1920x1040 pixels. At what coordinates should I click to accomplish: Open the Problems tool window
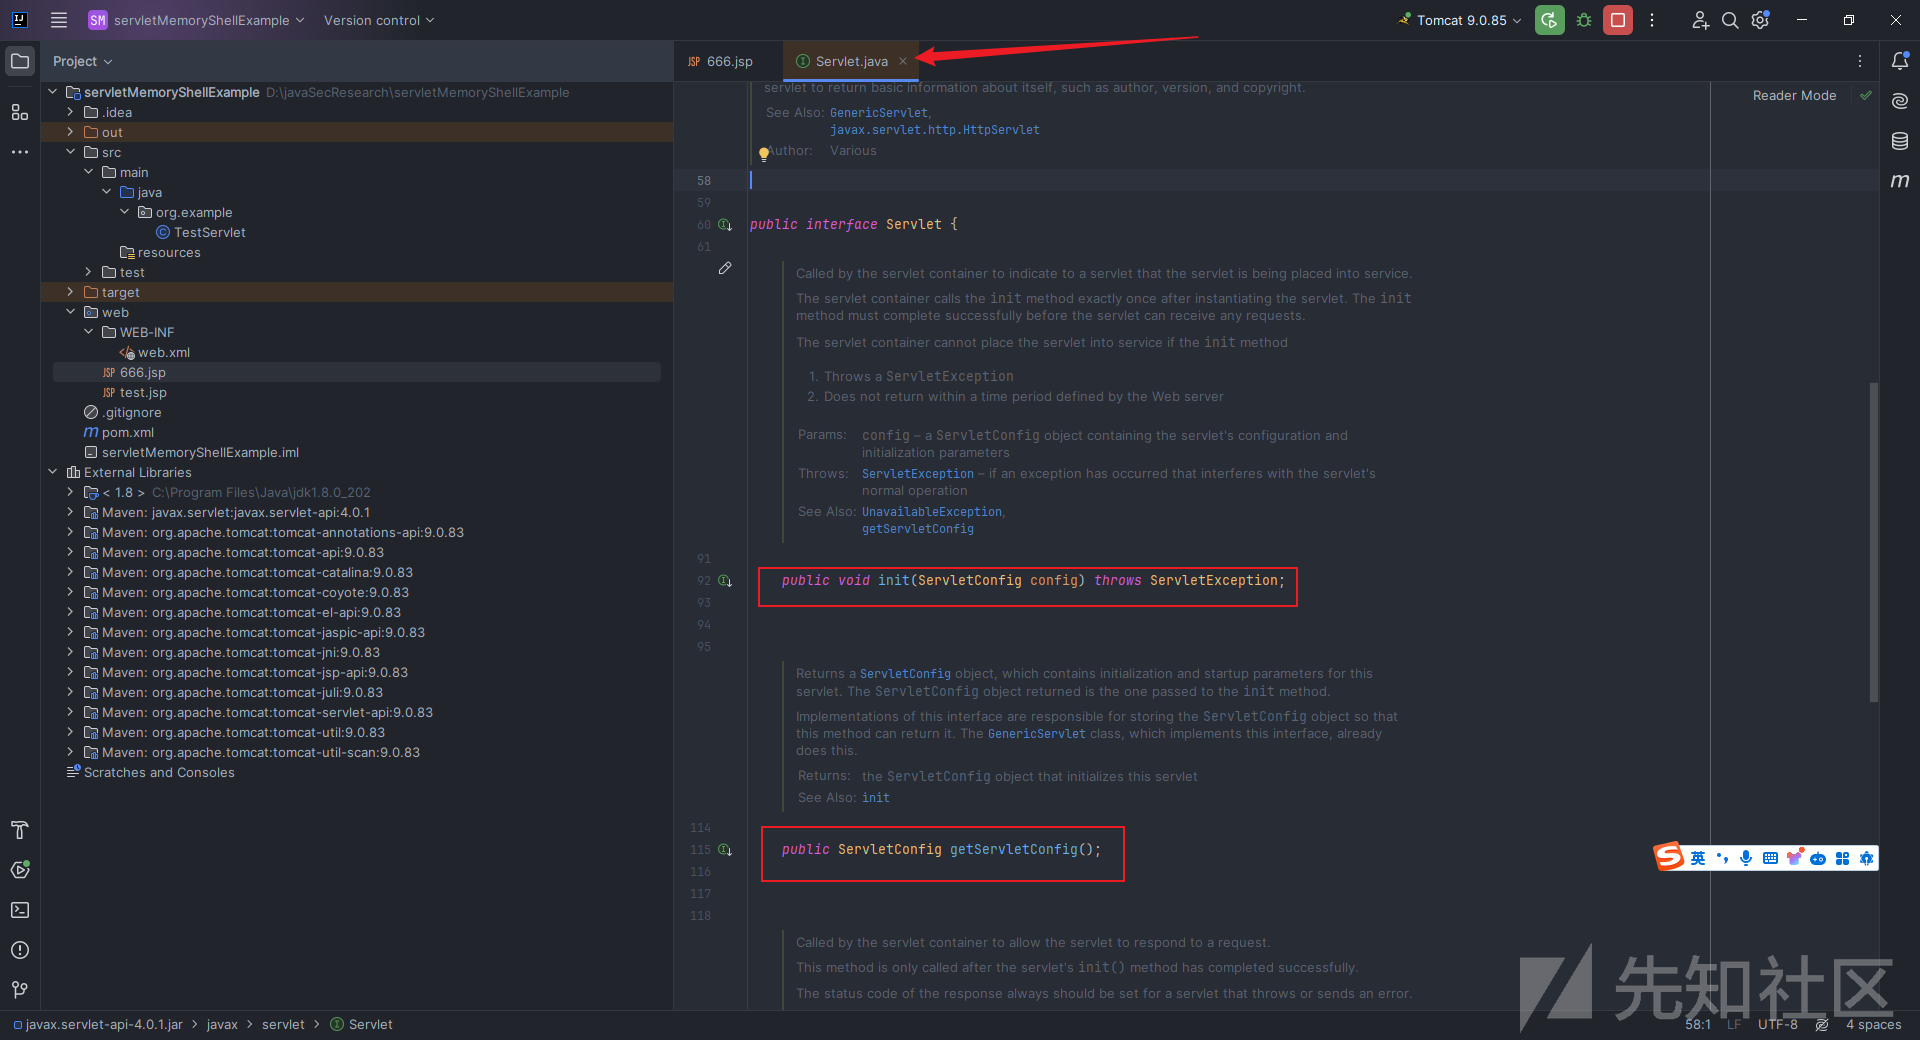pos(20,950)
